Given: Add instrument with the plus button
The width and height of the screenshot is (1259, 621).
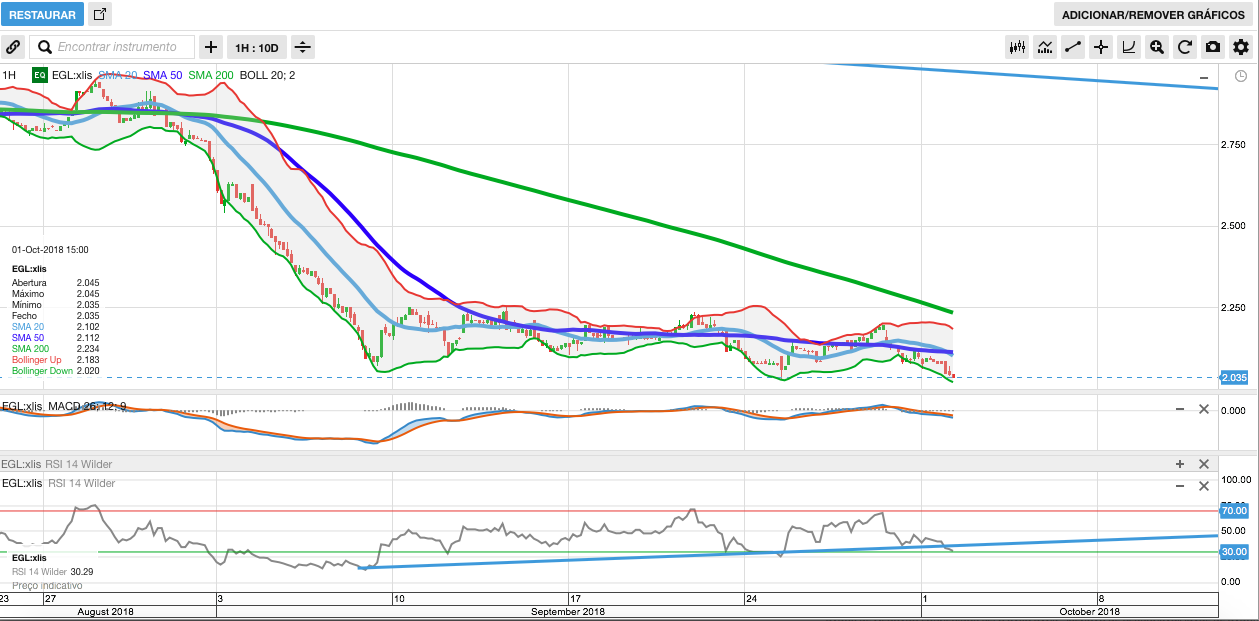Looking at the screenshot, I should click(x=211, y=47).
